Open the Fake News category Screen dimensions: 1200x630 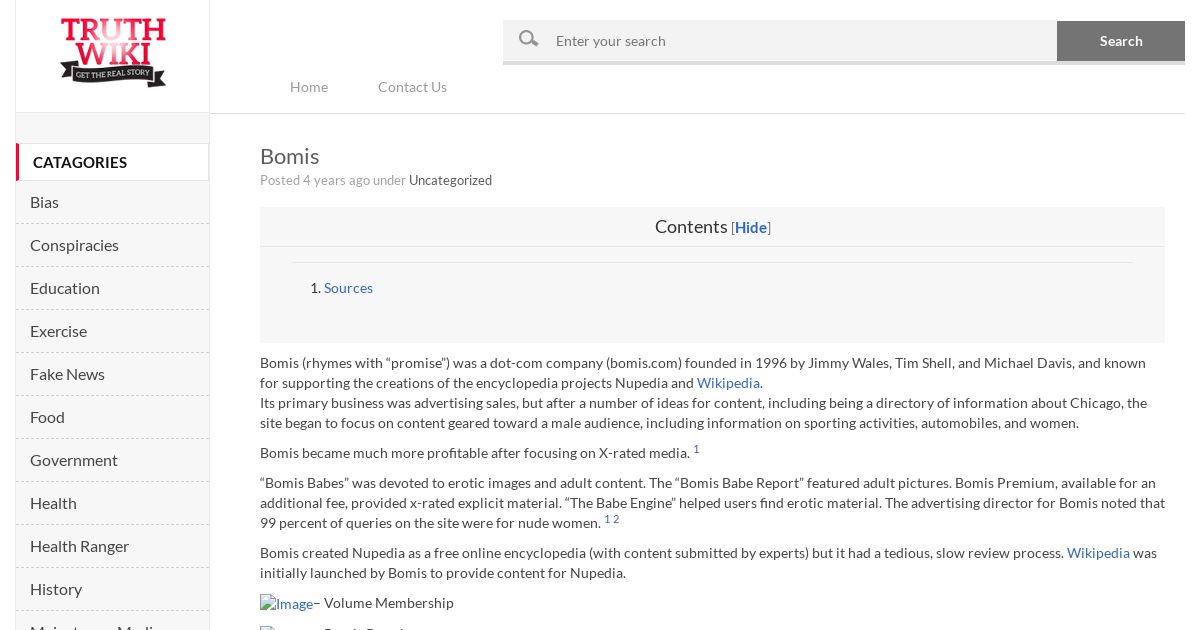112,374
